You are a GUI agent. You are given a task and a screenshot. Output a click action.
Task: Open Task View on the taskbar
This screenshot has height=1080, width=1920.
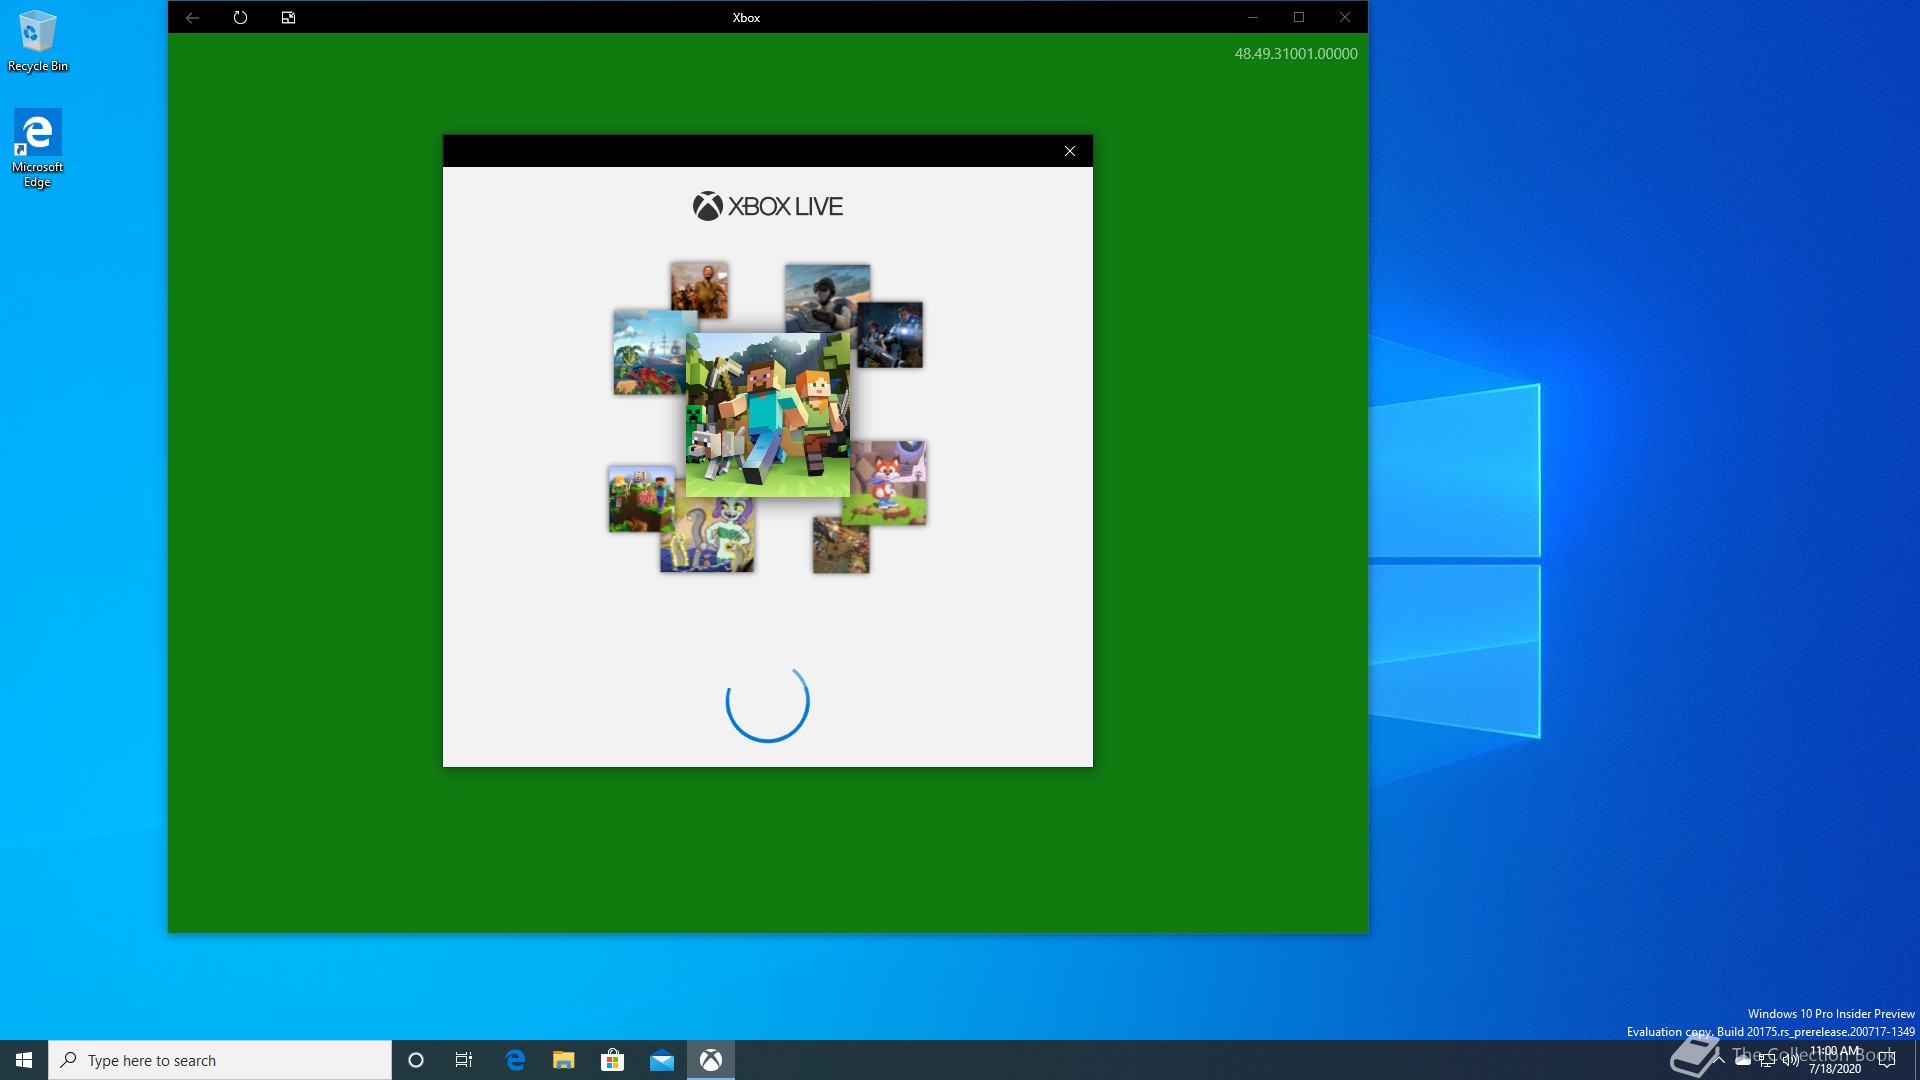pyautogui.click(x=464, y=1060)
